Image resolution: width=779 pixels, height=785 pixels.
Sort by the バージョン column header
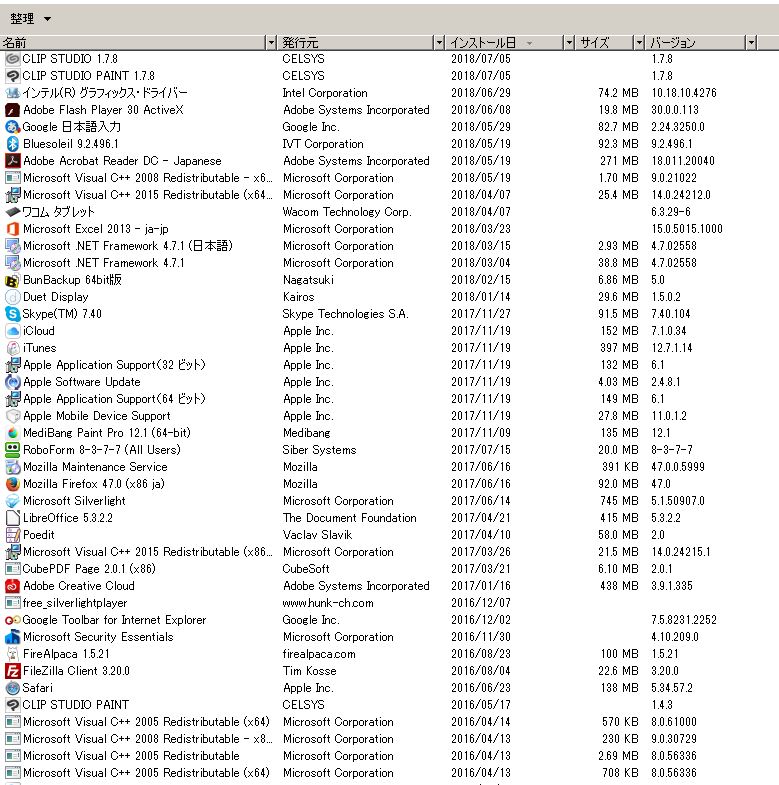695,43
